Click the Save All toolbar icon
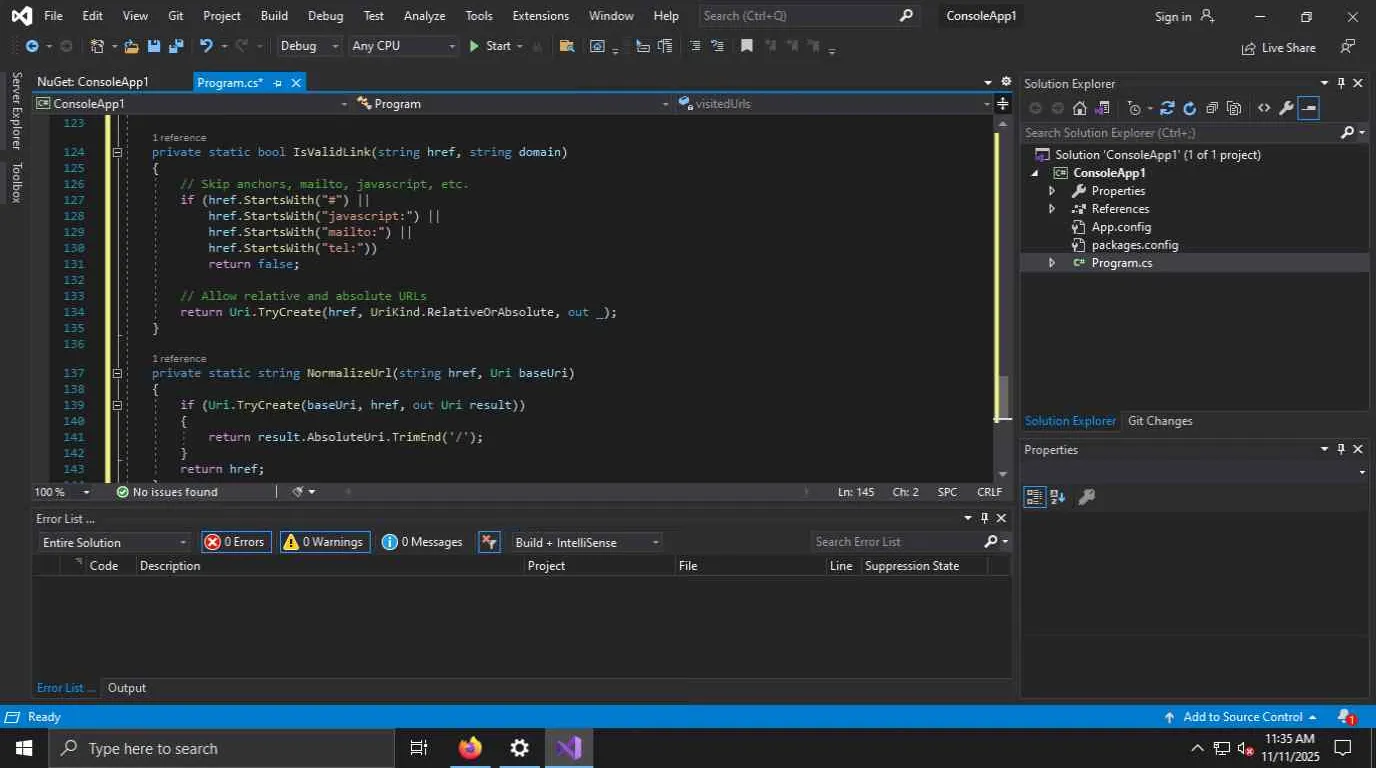 pyautogui.click(x=176, y=46)
